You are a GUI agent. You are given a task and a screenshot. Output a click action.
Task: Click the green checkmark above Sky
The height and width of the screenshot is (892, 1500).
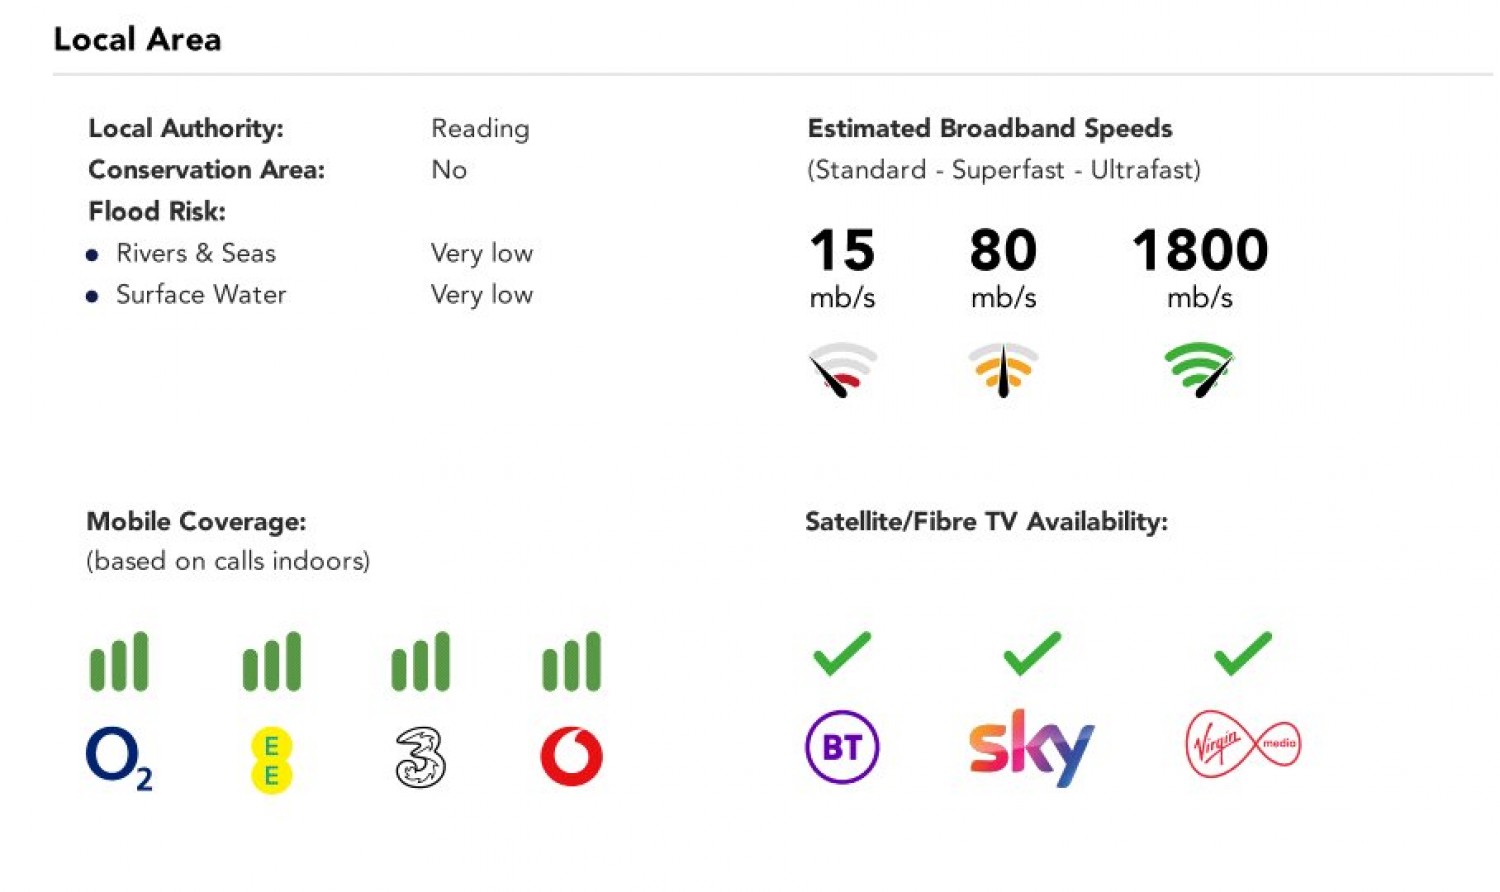(1031, 654)
